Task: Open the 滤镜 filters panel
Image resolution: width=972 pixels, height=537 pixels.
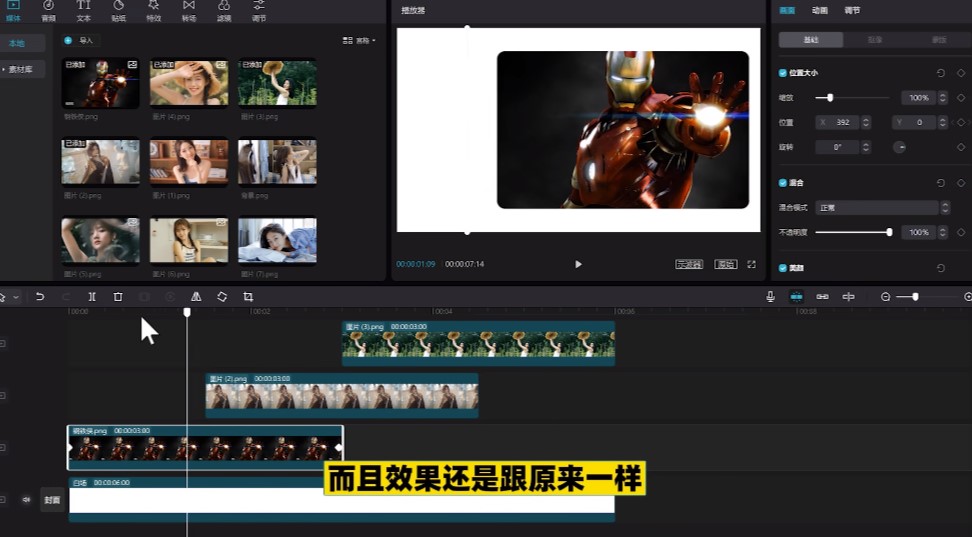Action: (x=224, y=11)
